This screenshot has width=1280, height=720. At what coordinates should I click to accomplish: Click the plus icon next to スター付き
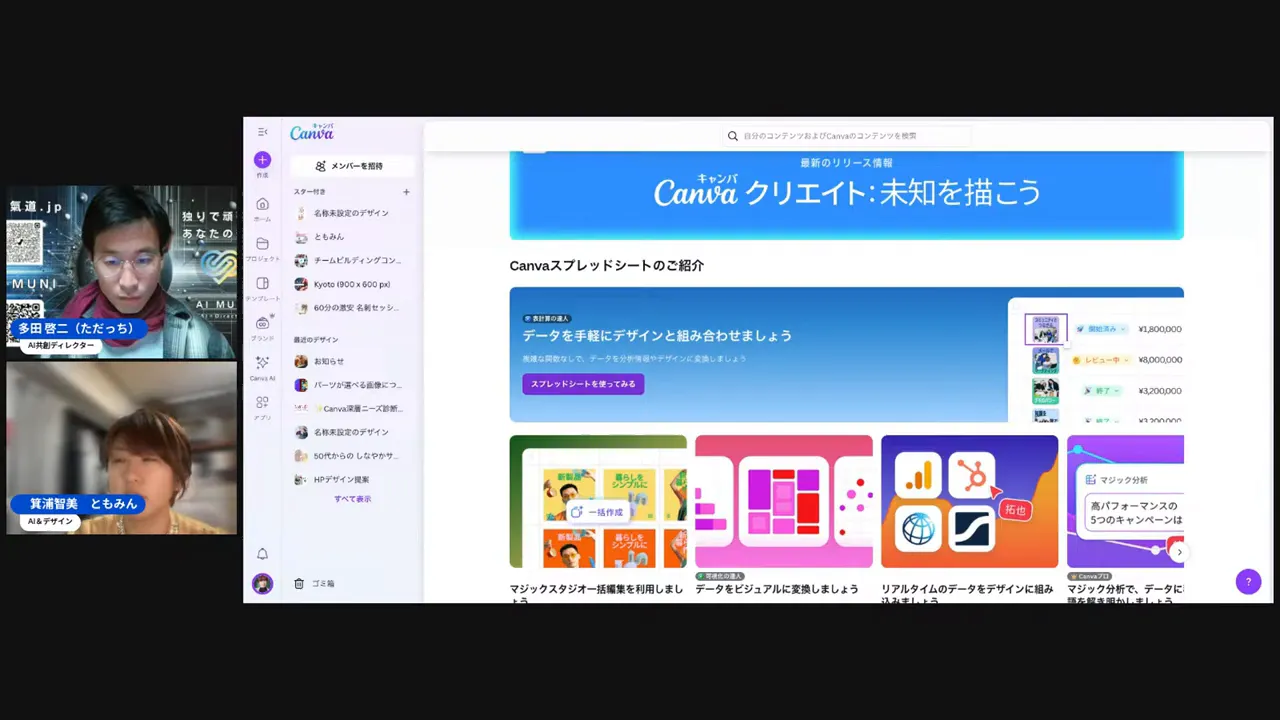point(406,192)
